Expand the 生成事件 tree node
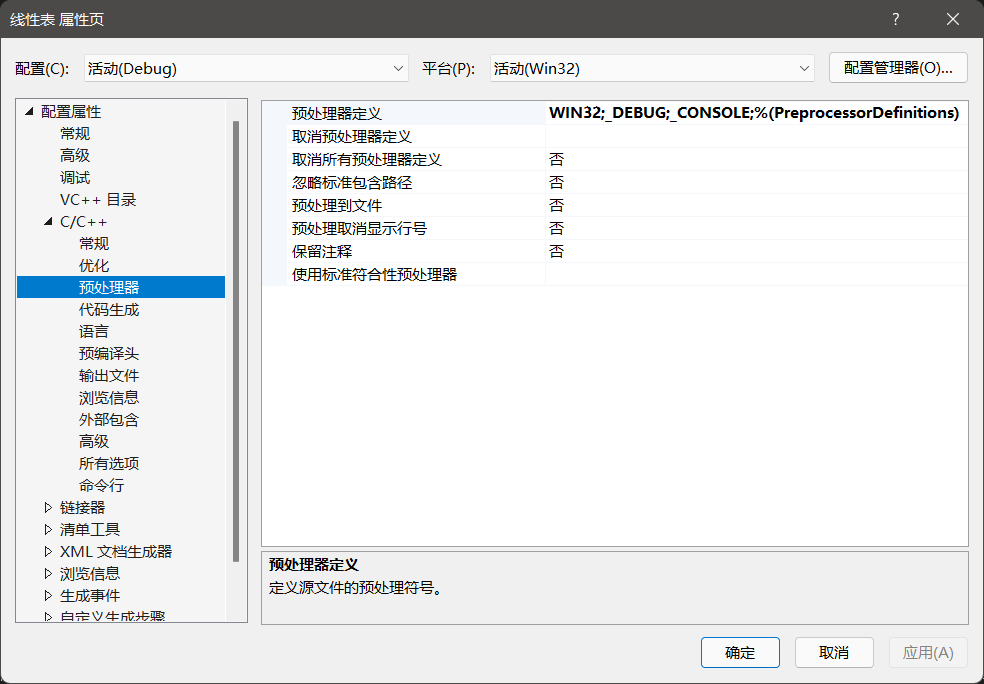 [47, 595]
